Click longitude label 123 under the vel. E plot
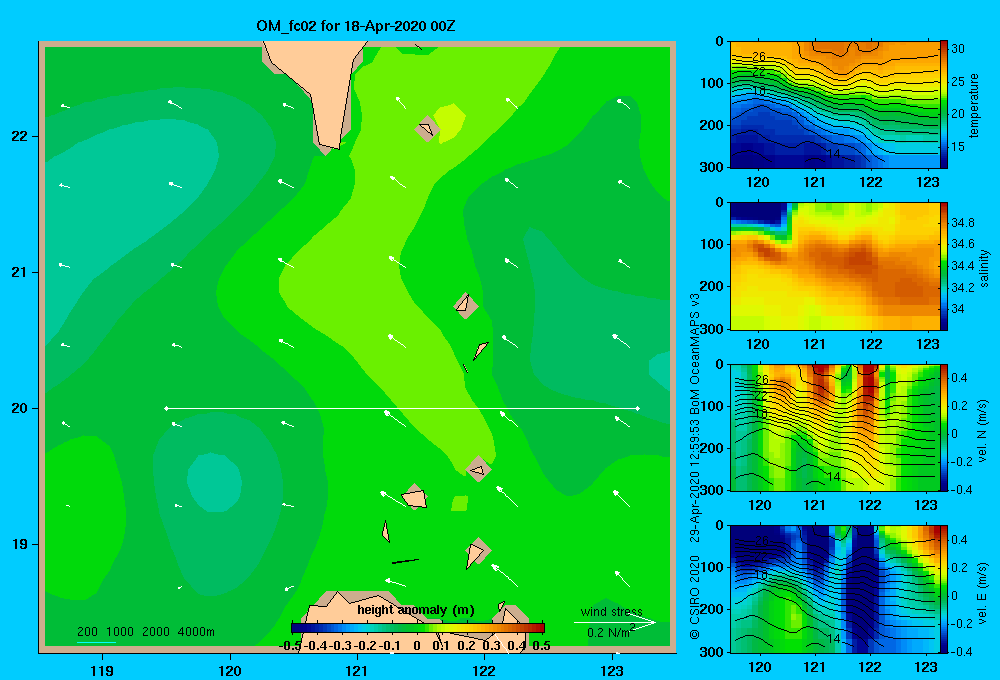Viewport: 1000px width, 680px height. pyautogui.click(x=926, y=667)
